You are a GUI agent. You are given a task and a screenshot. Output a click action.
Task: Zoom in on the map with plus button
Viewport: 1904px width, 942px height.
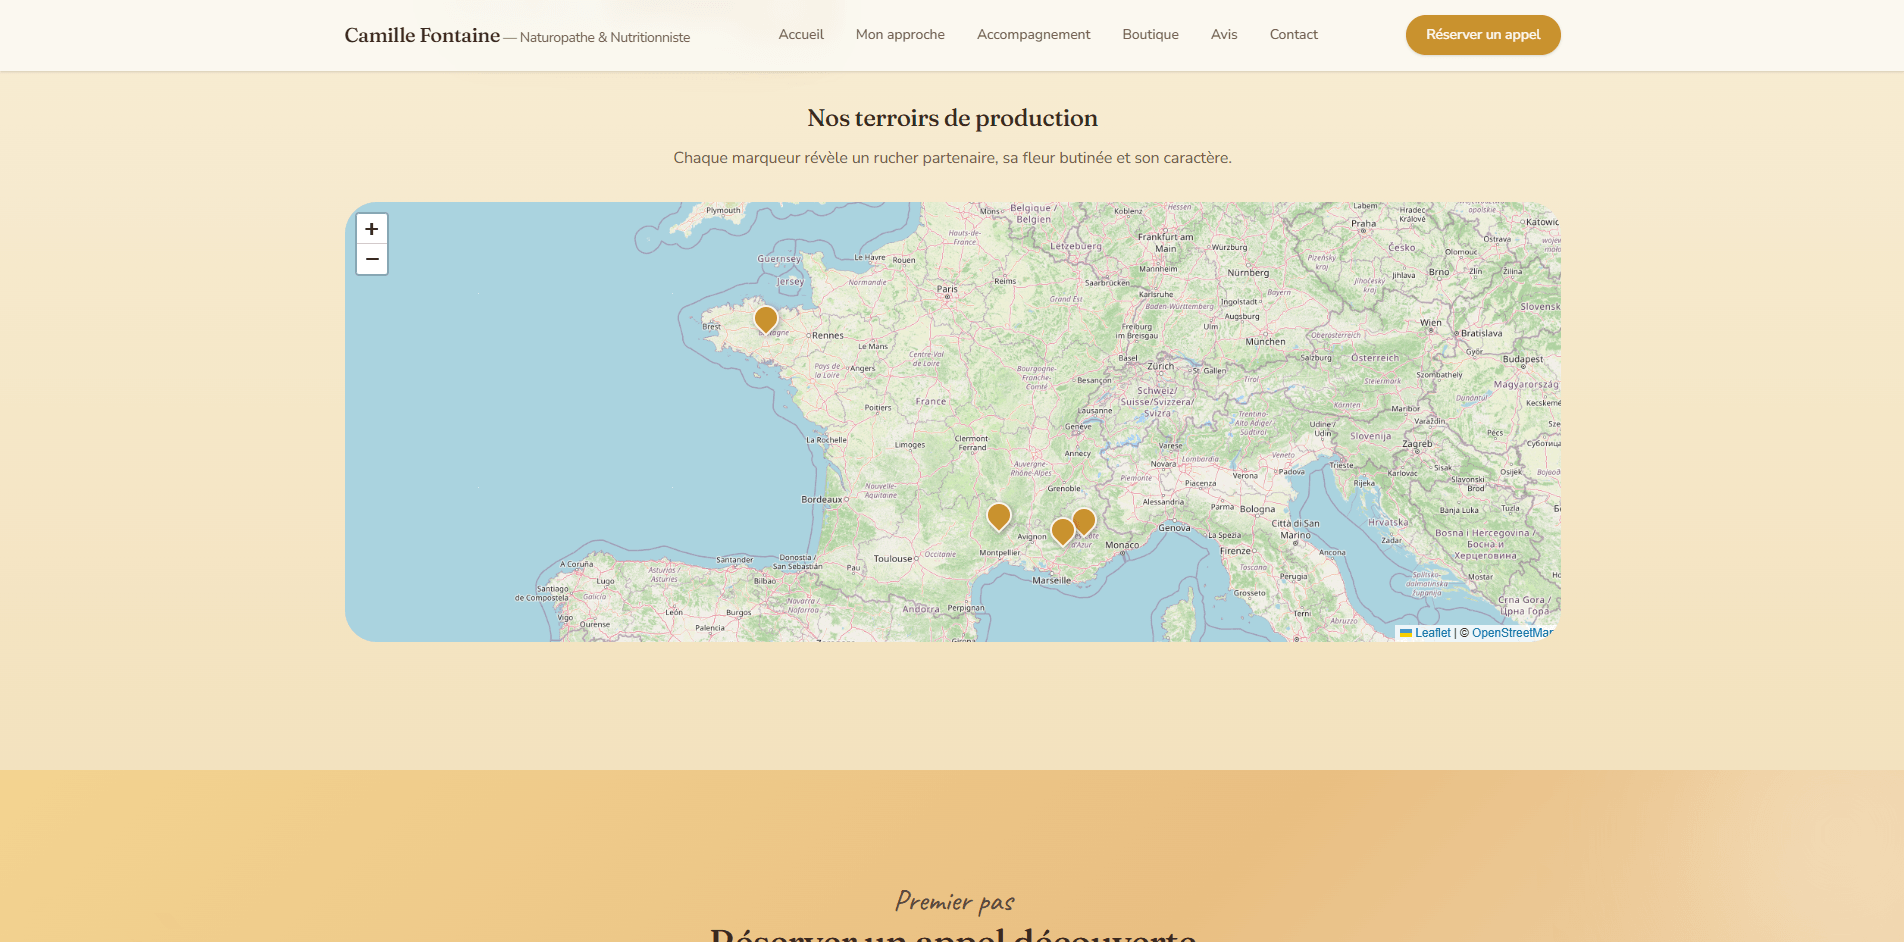pos(372,229)
